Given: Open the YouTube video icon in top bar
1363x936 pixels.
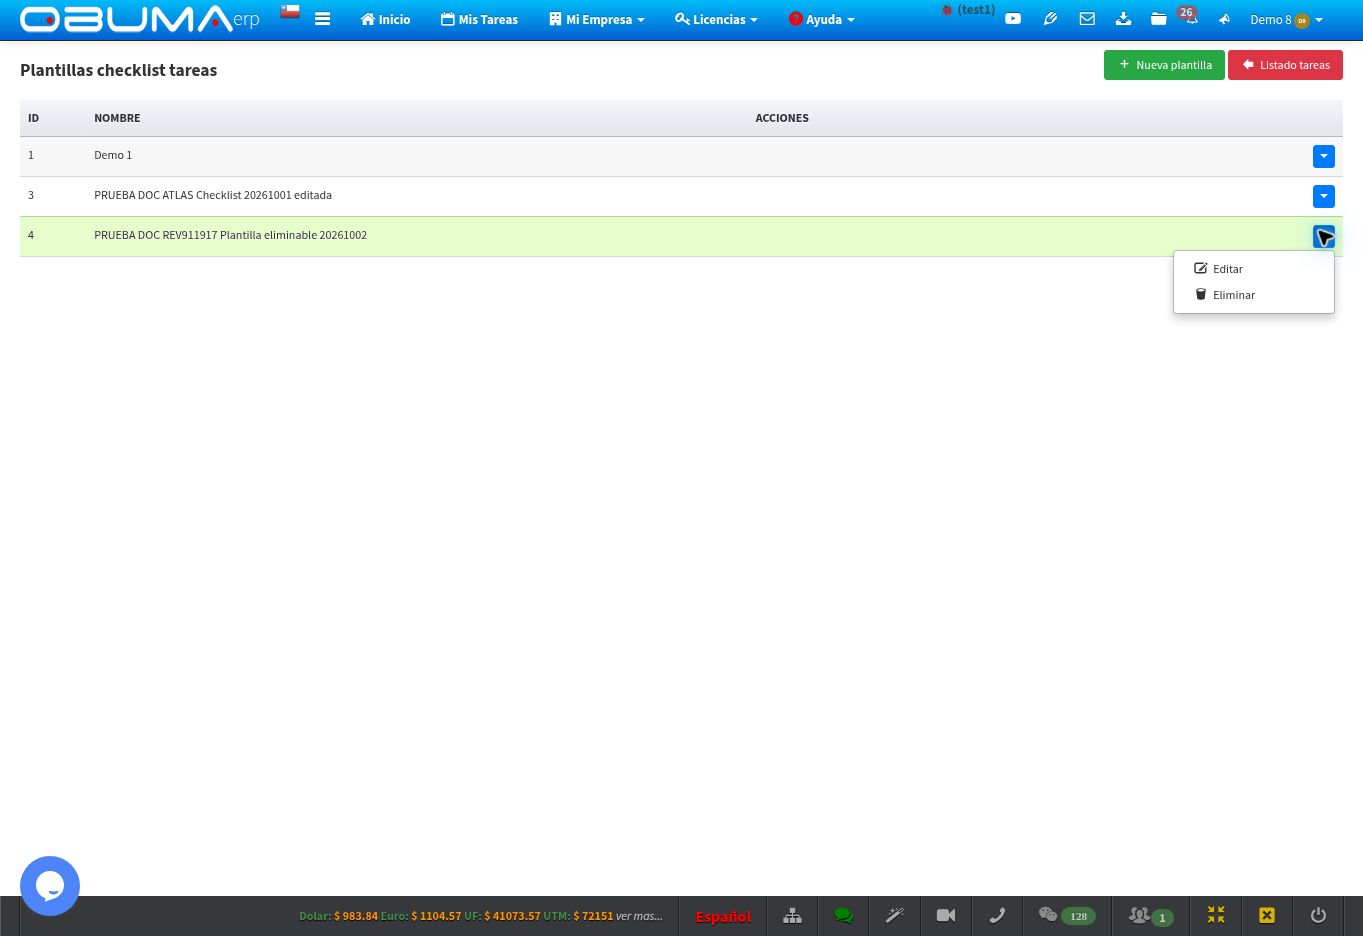Looking at the screenshot, I should click(1013, 19).
